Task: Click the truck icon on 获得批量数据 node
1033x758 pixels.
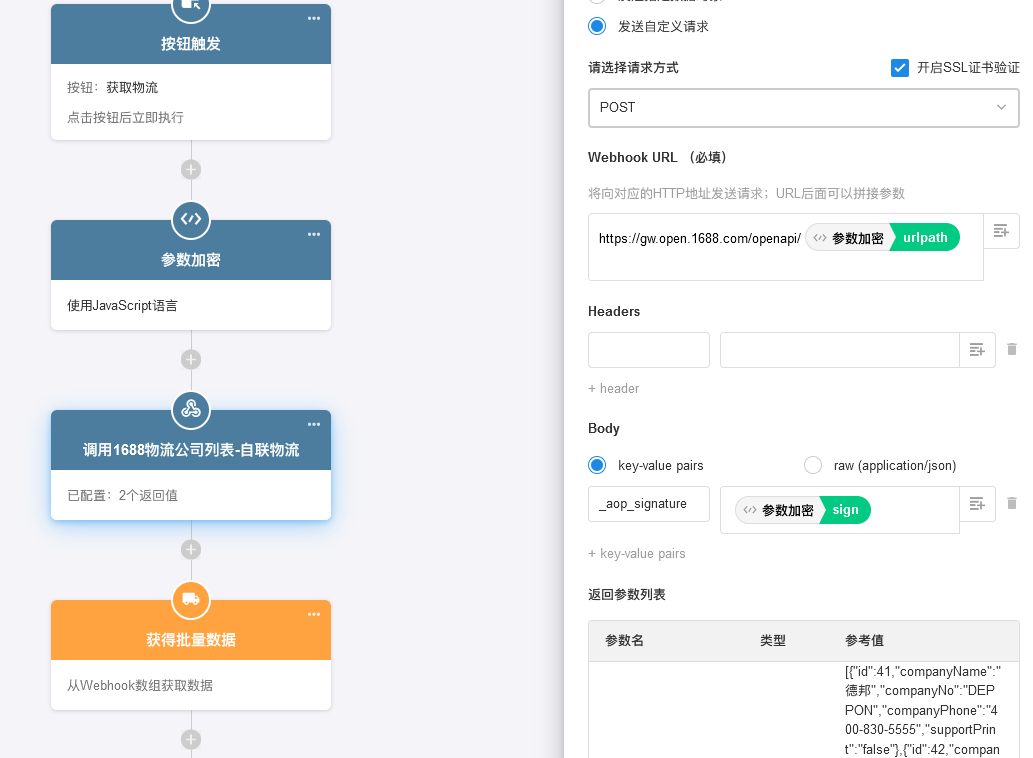Action: pyautogui.click(x=191, y=600)
